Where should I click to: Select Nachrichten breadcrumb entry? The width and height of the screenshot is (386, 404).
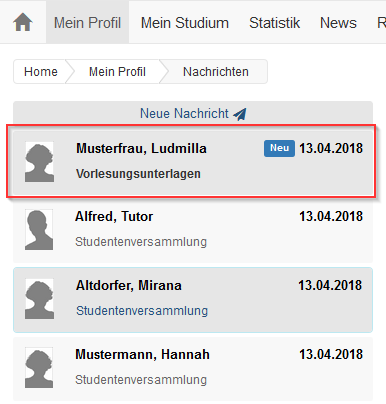coord(216,72)
